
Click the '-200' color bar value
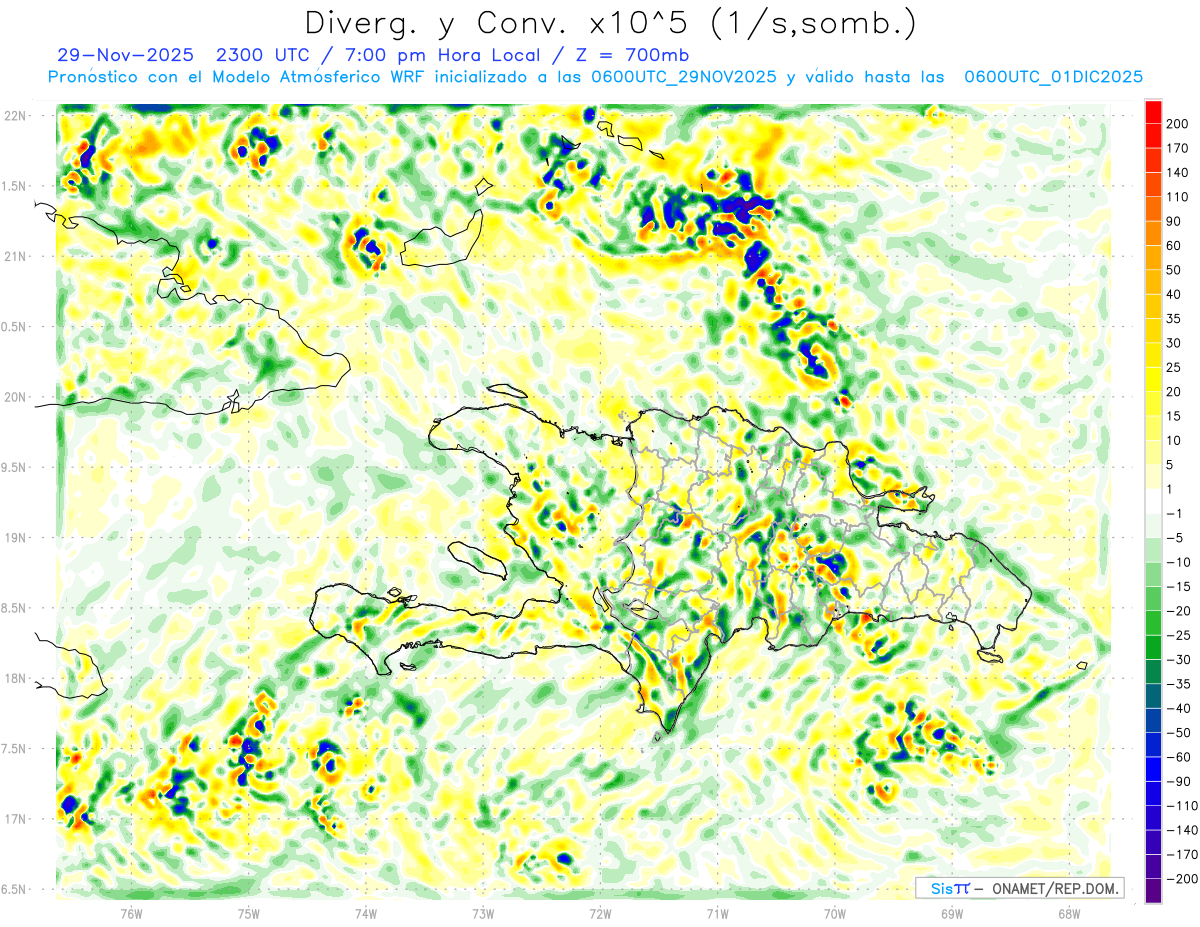(x=1181, y=878)
